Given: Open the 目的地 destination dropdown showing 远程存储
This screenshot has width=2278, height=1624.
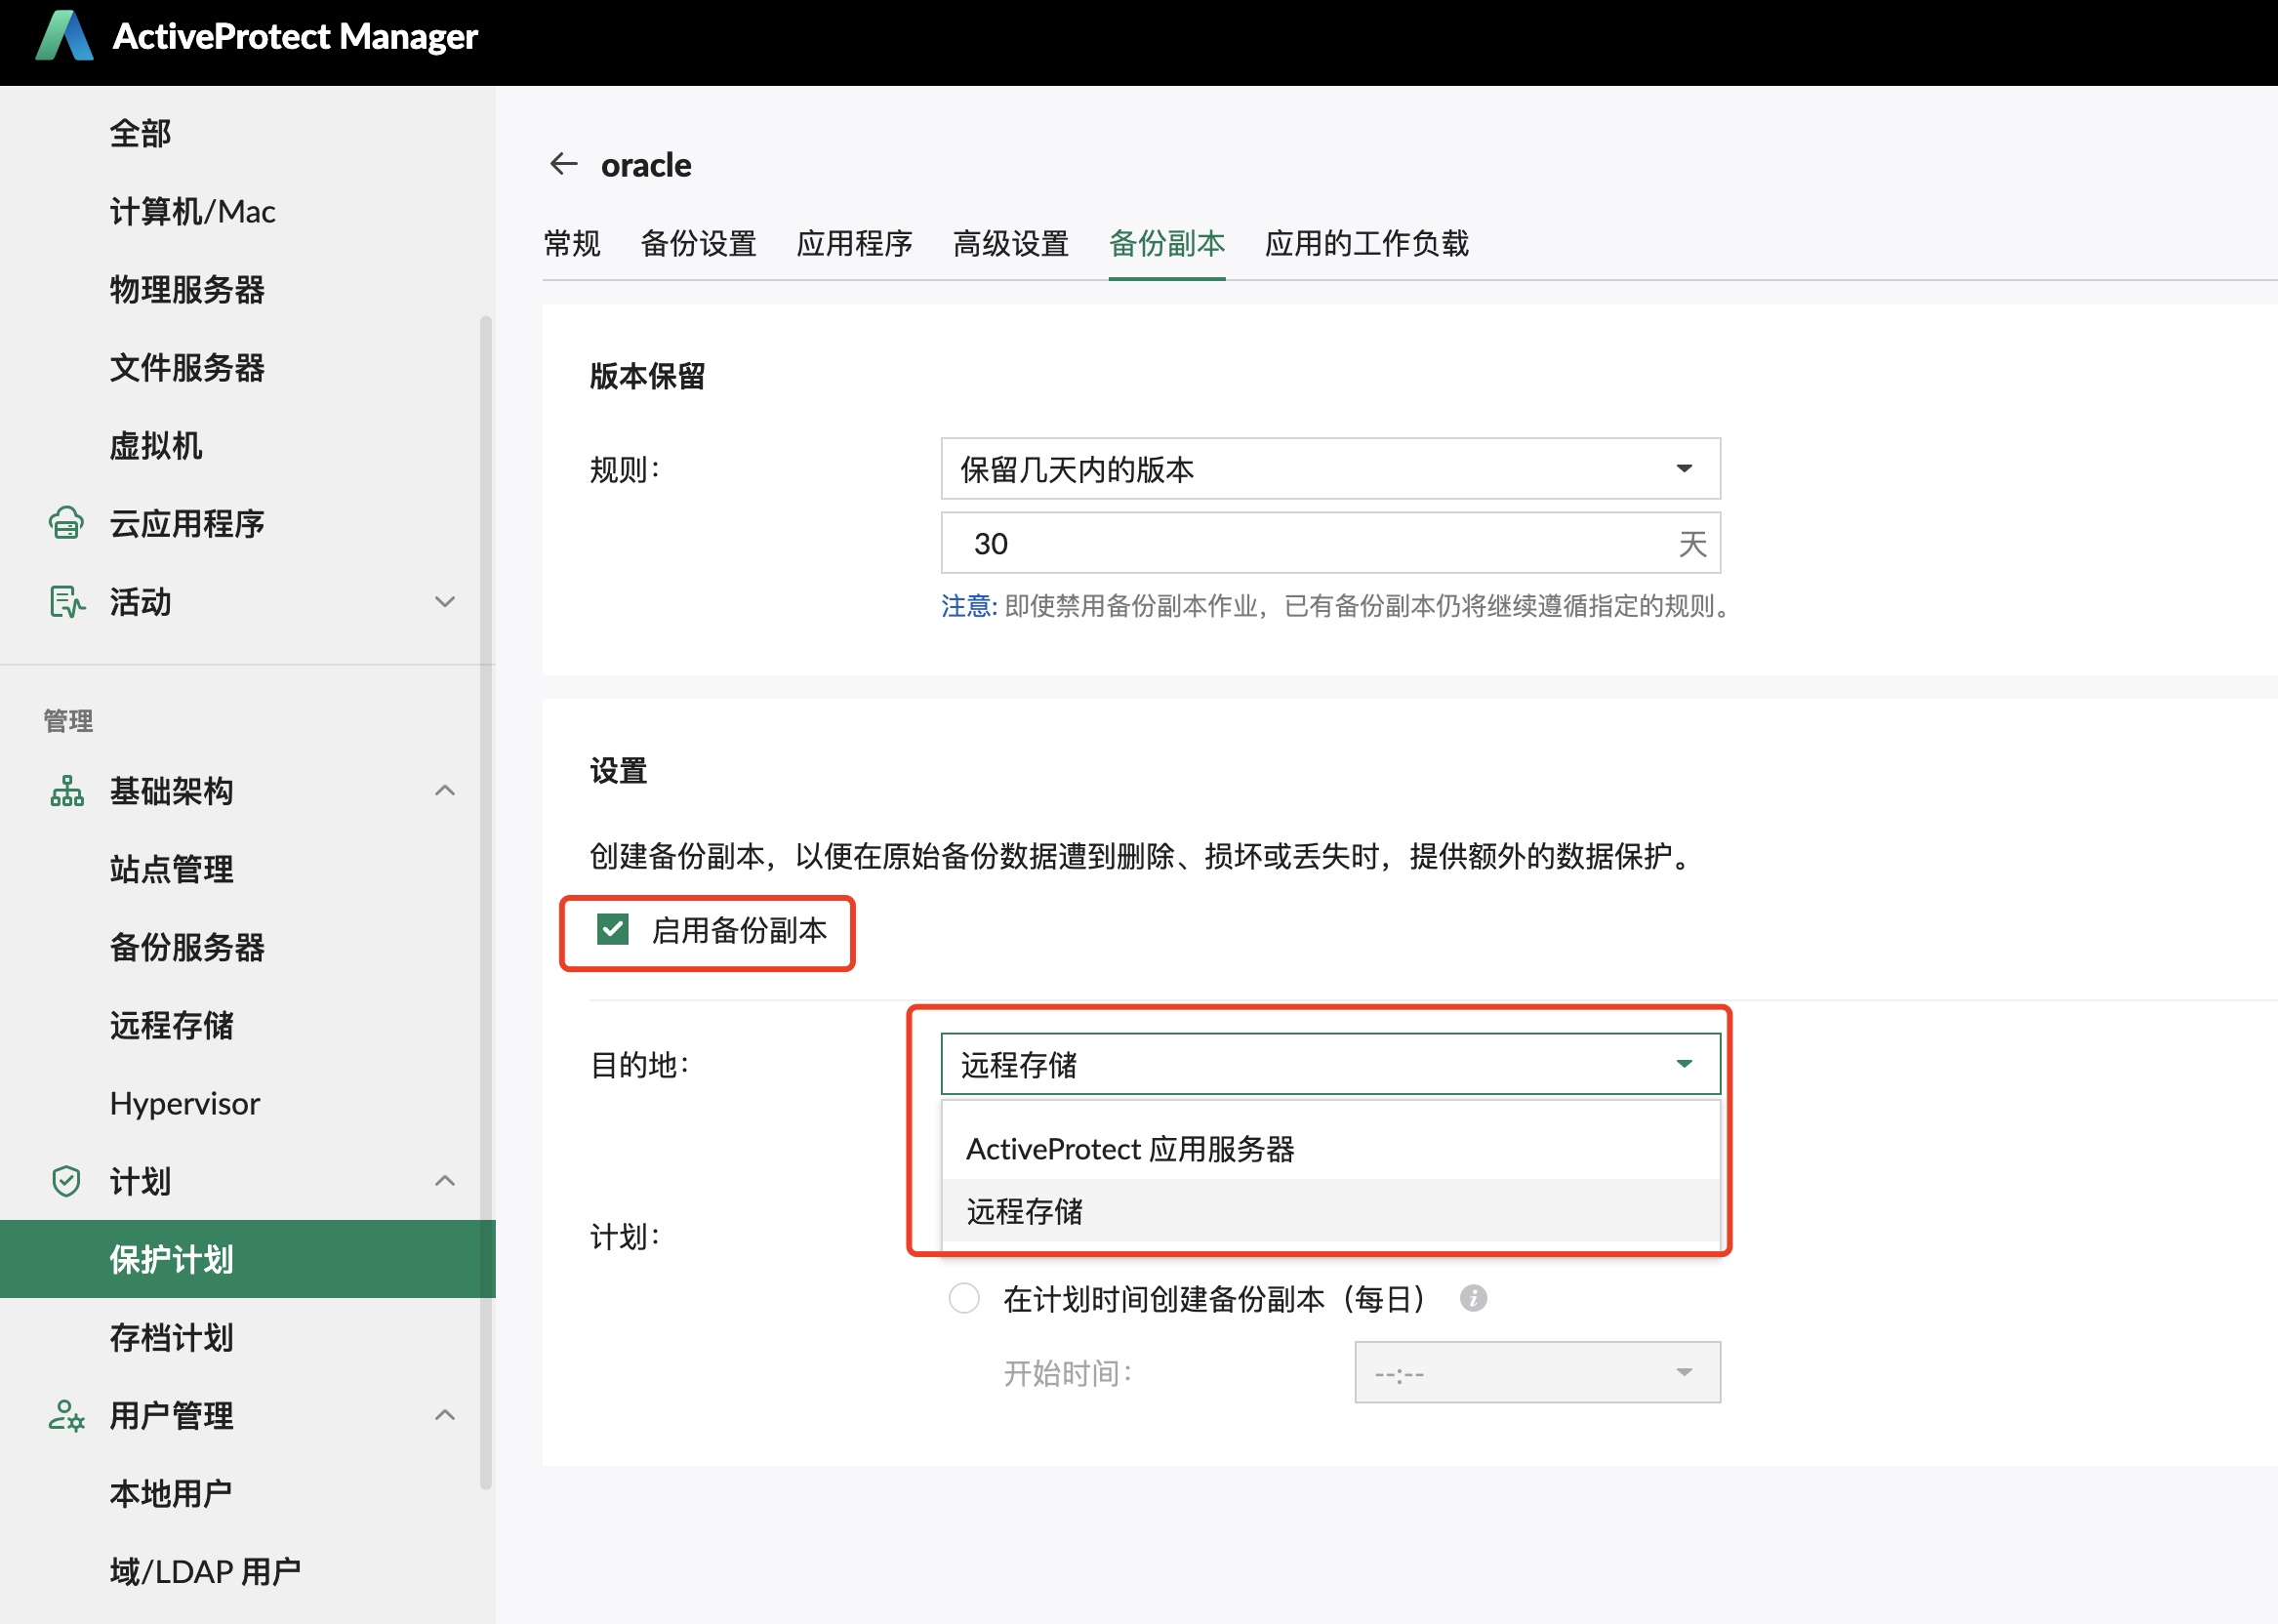Looking at the screenshot, I should pyautogui.click(x=1330, y=1064).
